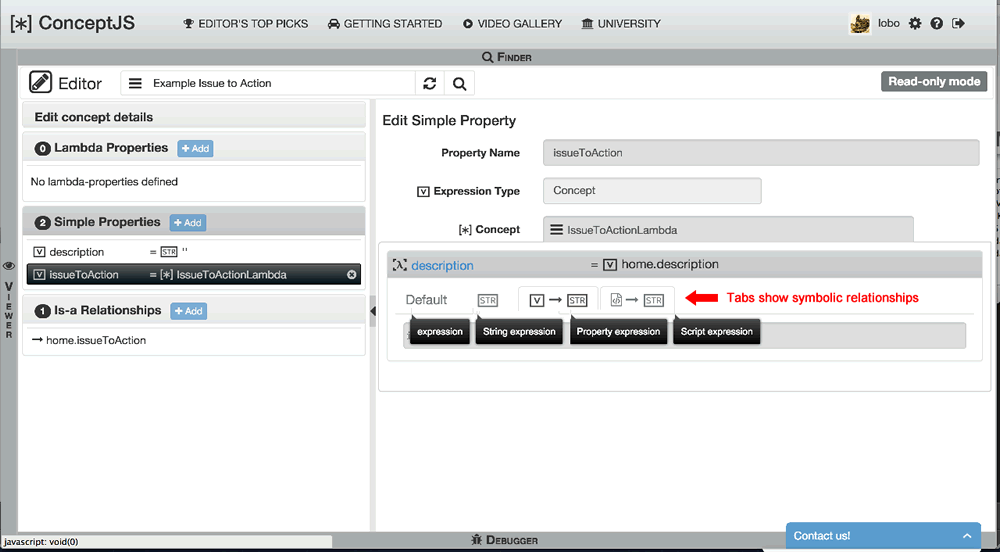Click asterisk icon beside Concept label
Image resolution: width=1000 pixels, height=552 pixels.
465,229
